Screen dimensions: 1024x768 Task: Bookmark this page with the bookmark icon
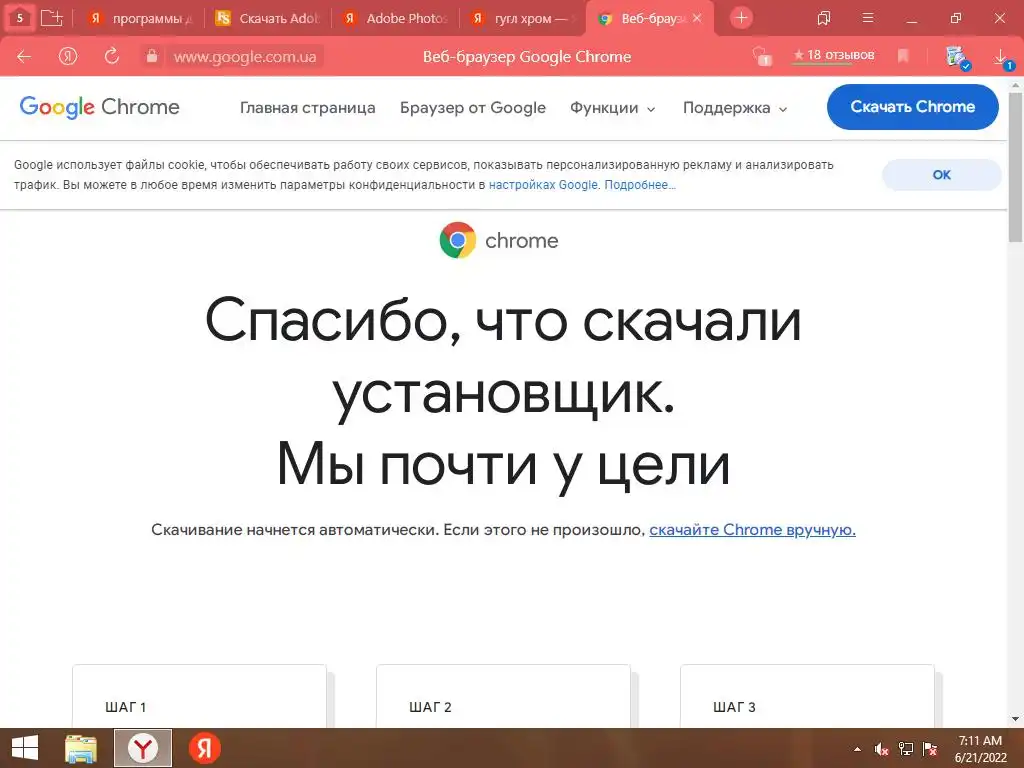[x=903, y=56]
